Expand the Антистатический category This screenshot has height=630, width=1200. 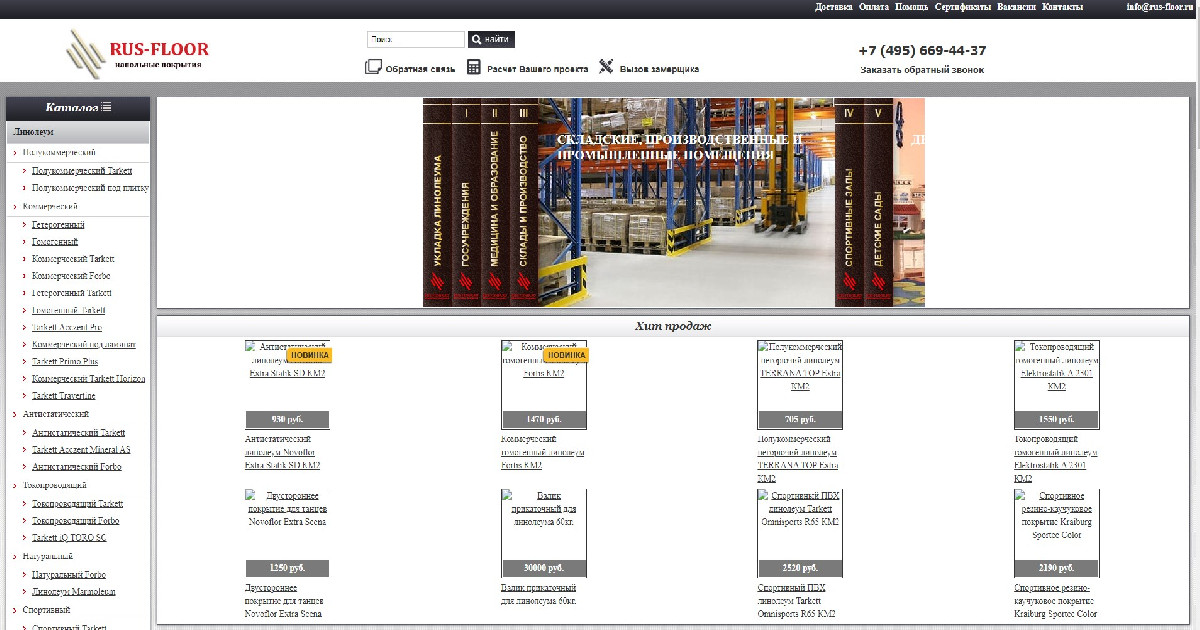coord(56,414)
